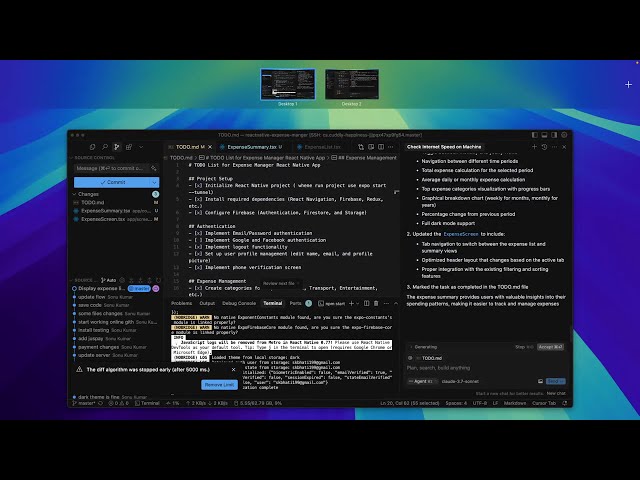Select the Source Control branch icon
Image resolution: width=640 pixels, height=480 pixels.
pos(117,147)
